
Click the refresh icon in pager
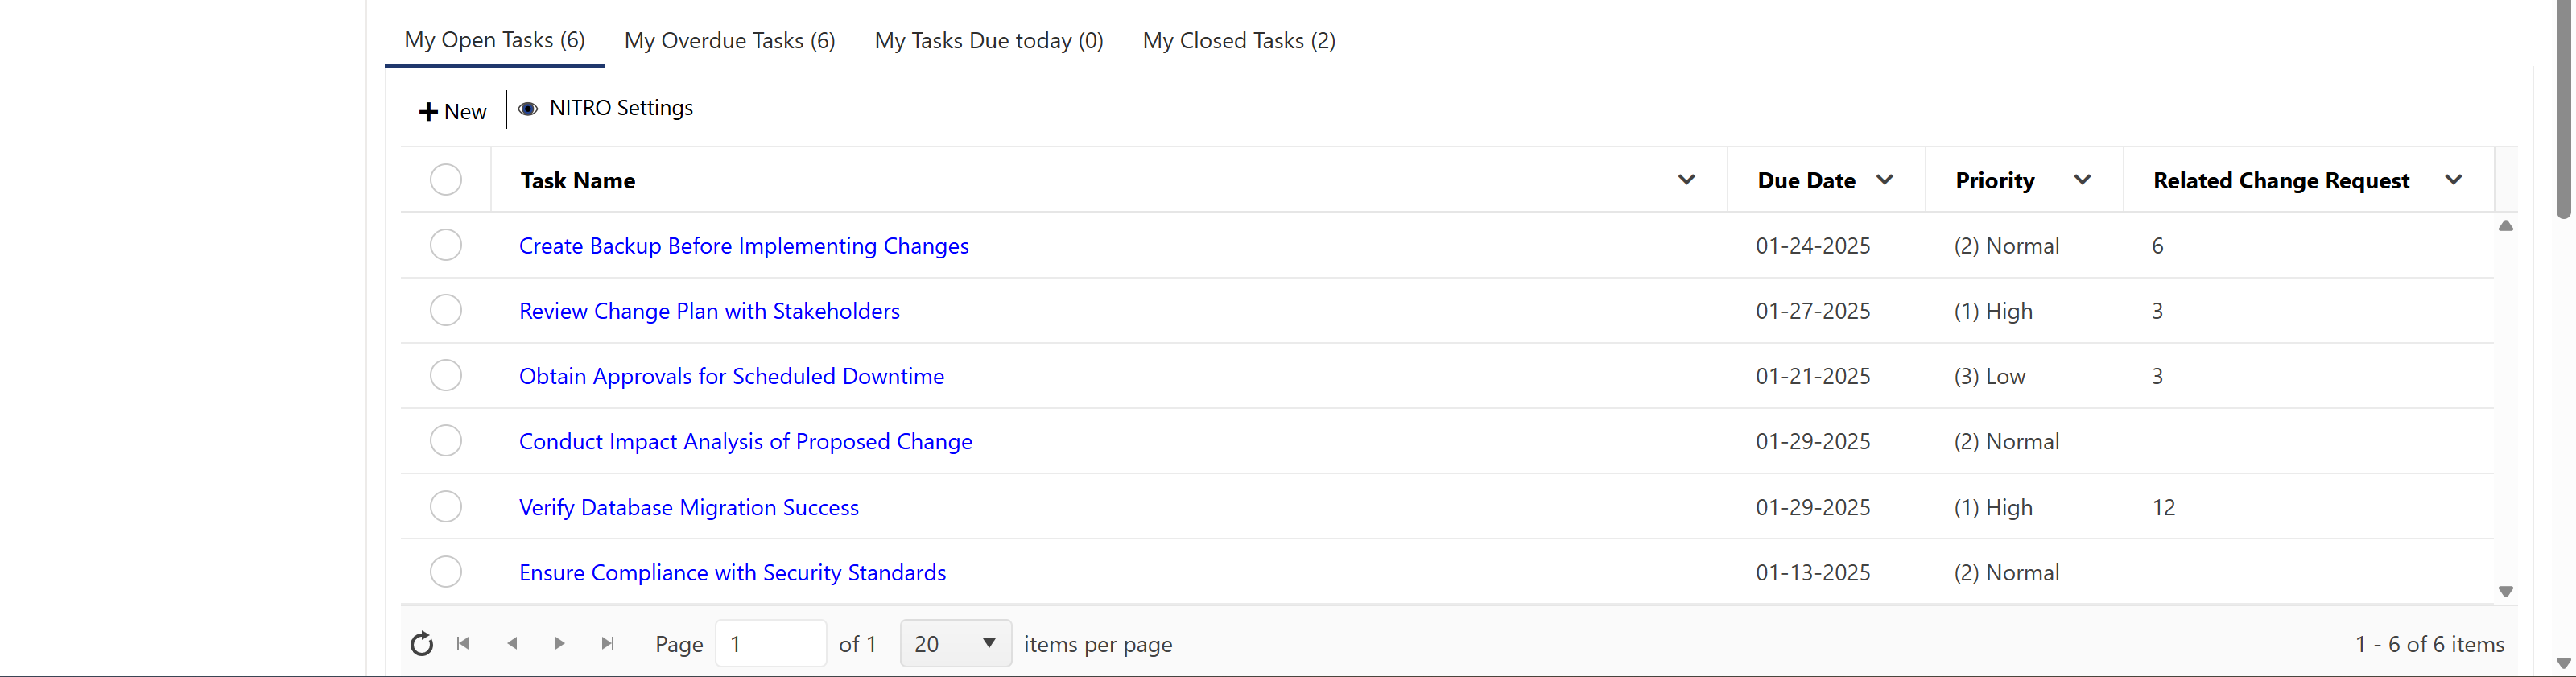pyautogui.click(x=422, y=644)
